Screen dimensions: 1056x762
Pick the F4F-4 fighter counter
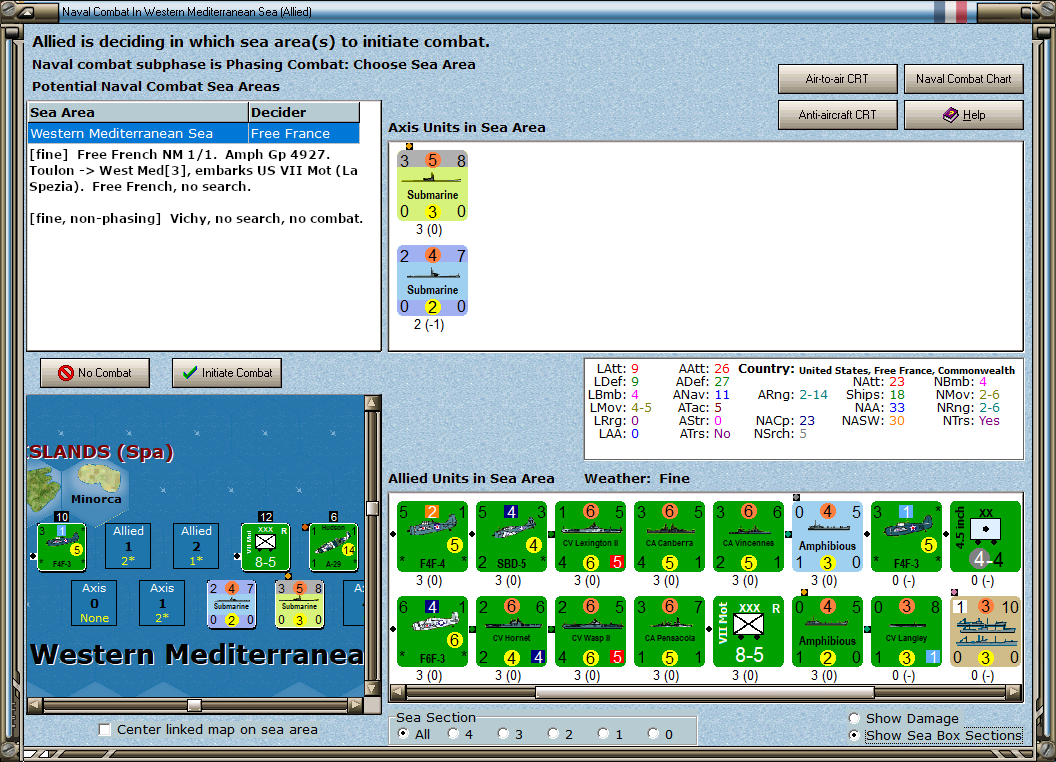[x=432, y=536]
